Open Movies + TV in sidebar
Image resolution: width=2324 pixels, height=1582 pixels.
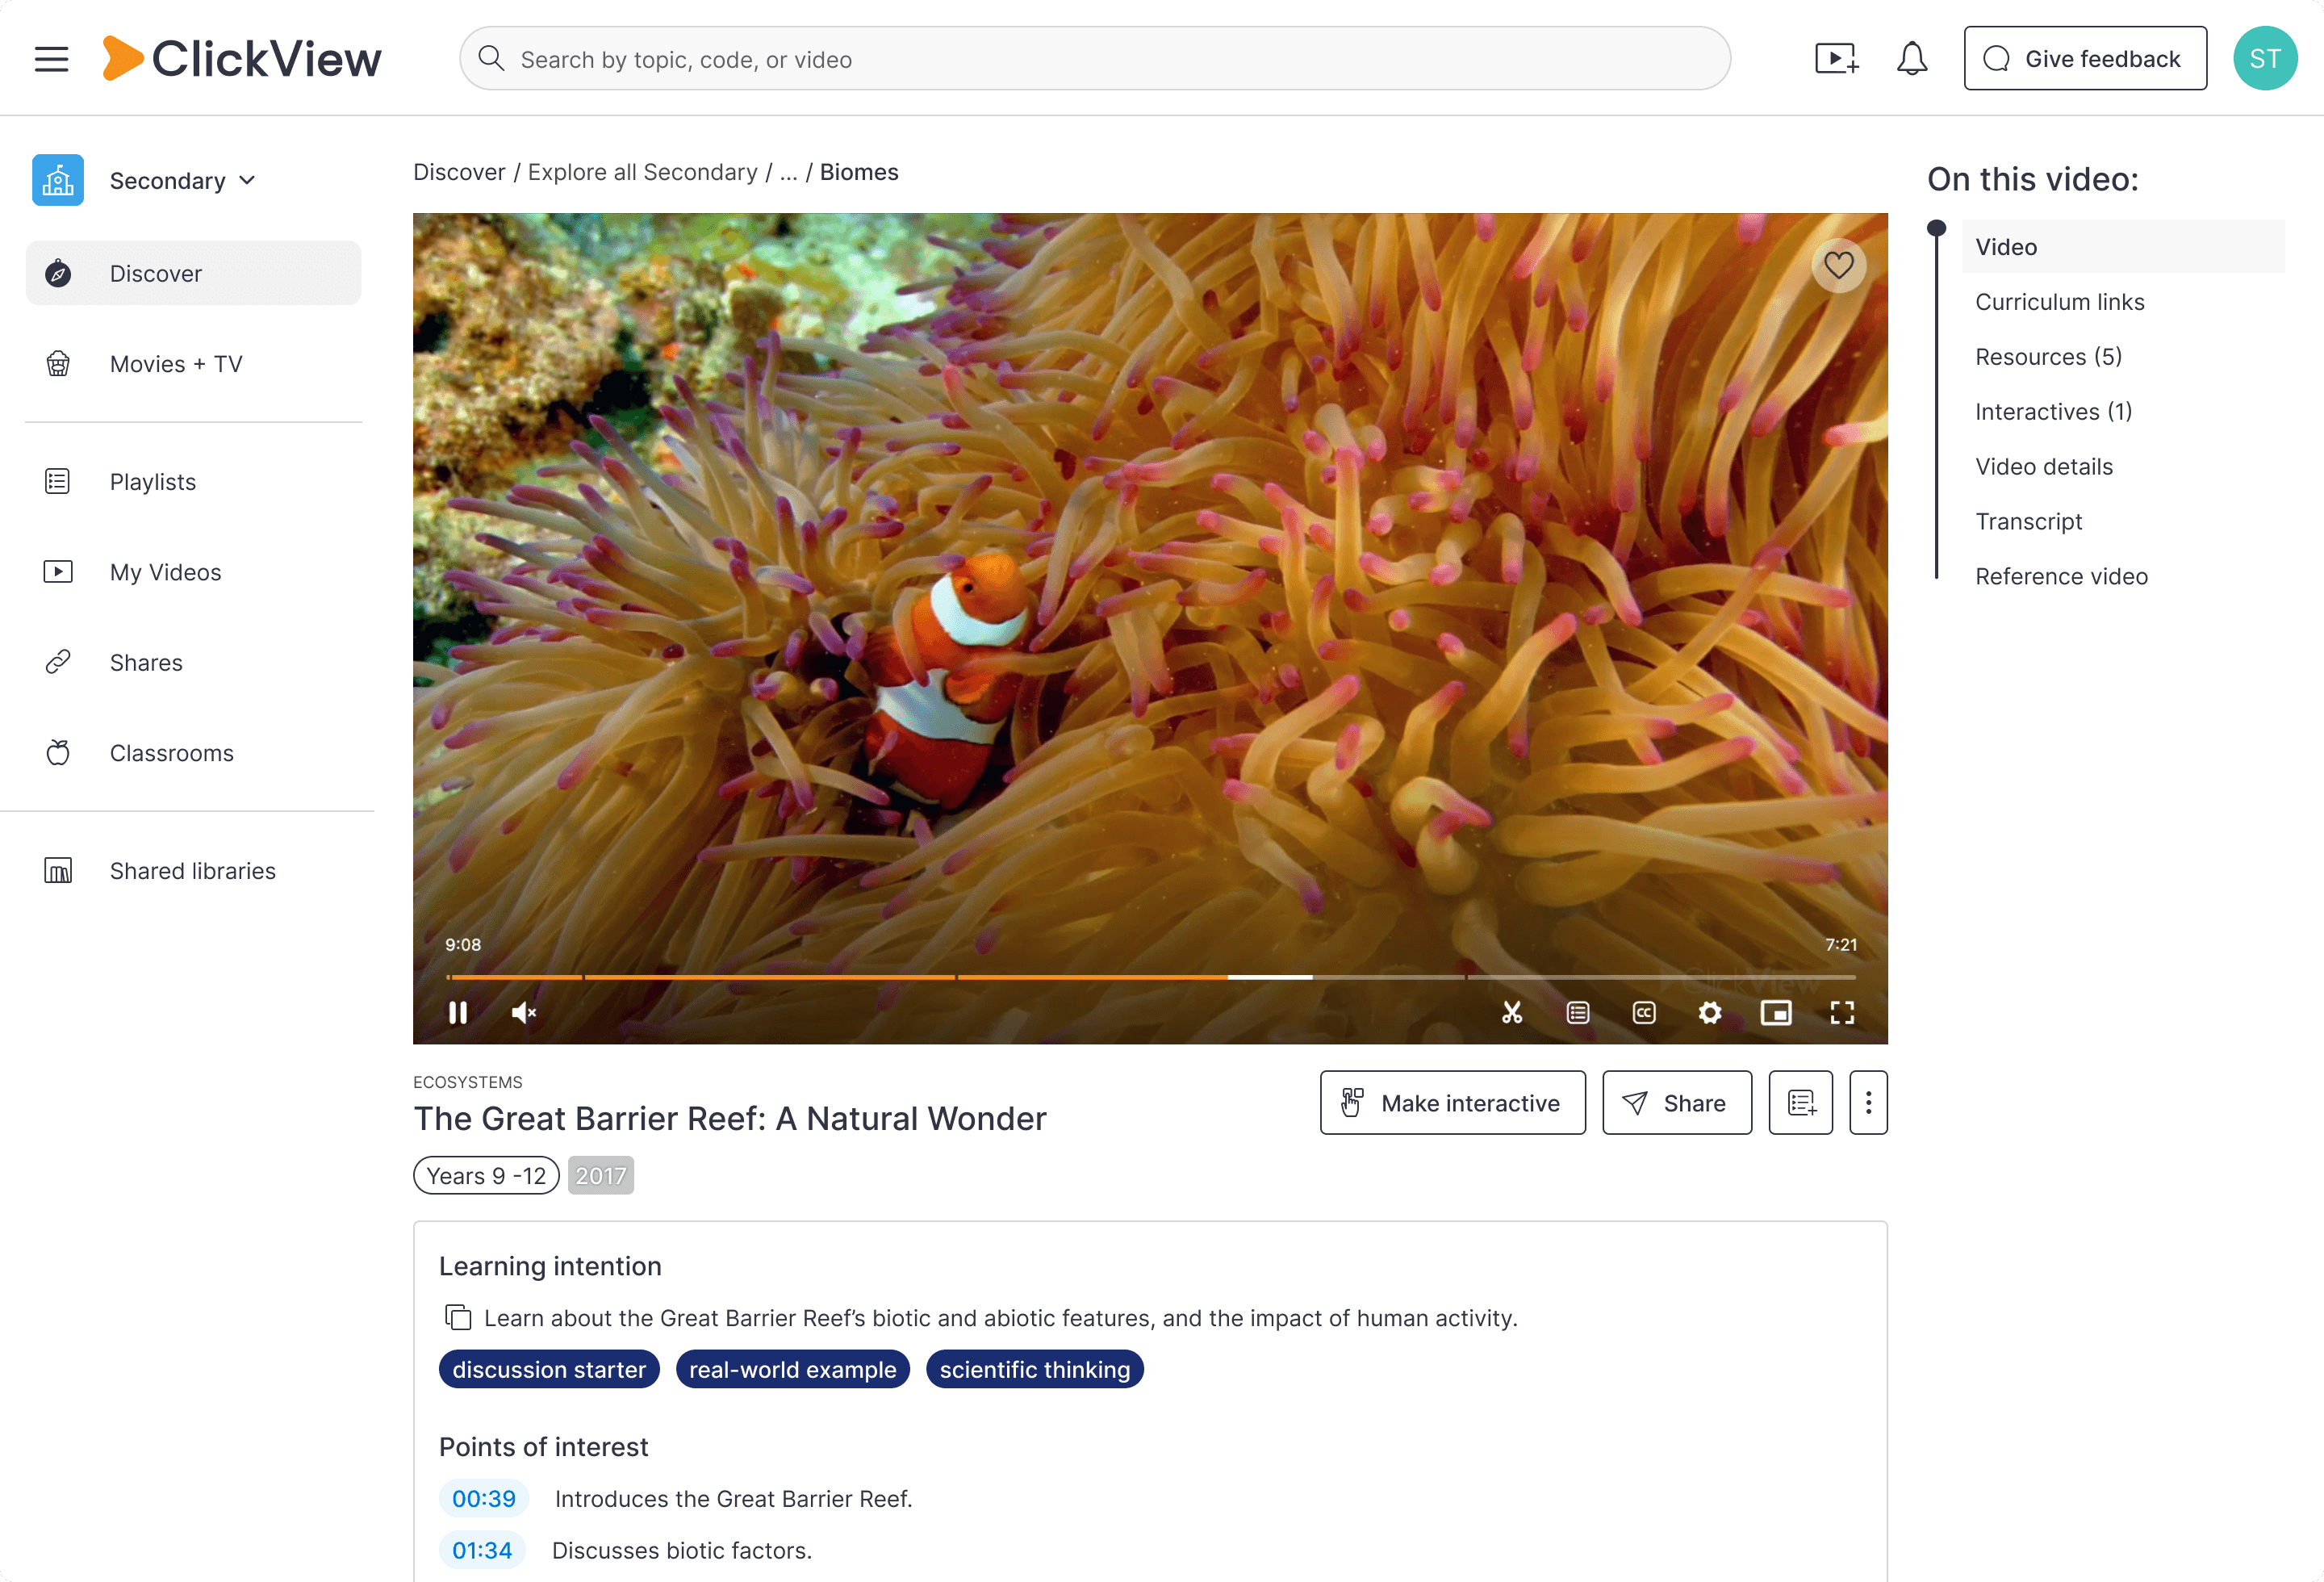[x=193, y=364]
